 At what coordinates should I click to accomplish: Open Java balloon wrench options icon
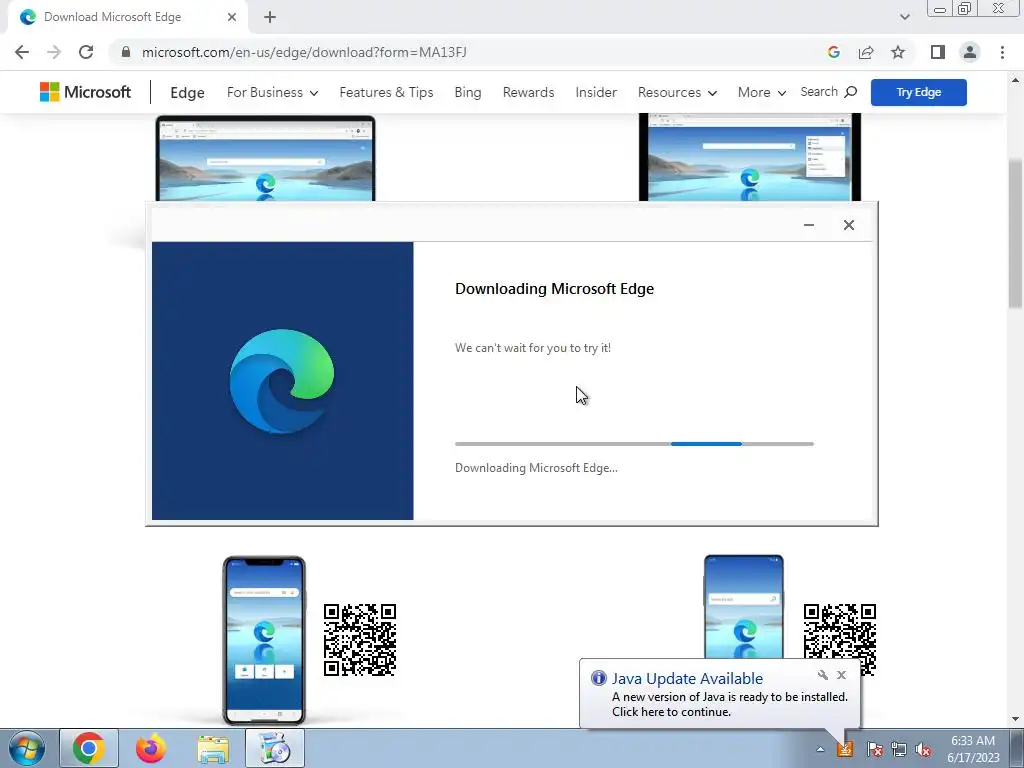click(x=822, y=675)
